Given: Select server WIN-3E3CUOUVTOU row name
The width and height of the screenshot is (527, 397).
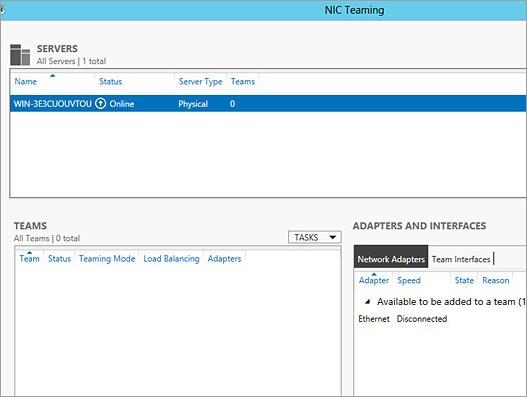Looking at the screenshot, I should click(x=52, y=104).
